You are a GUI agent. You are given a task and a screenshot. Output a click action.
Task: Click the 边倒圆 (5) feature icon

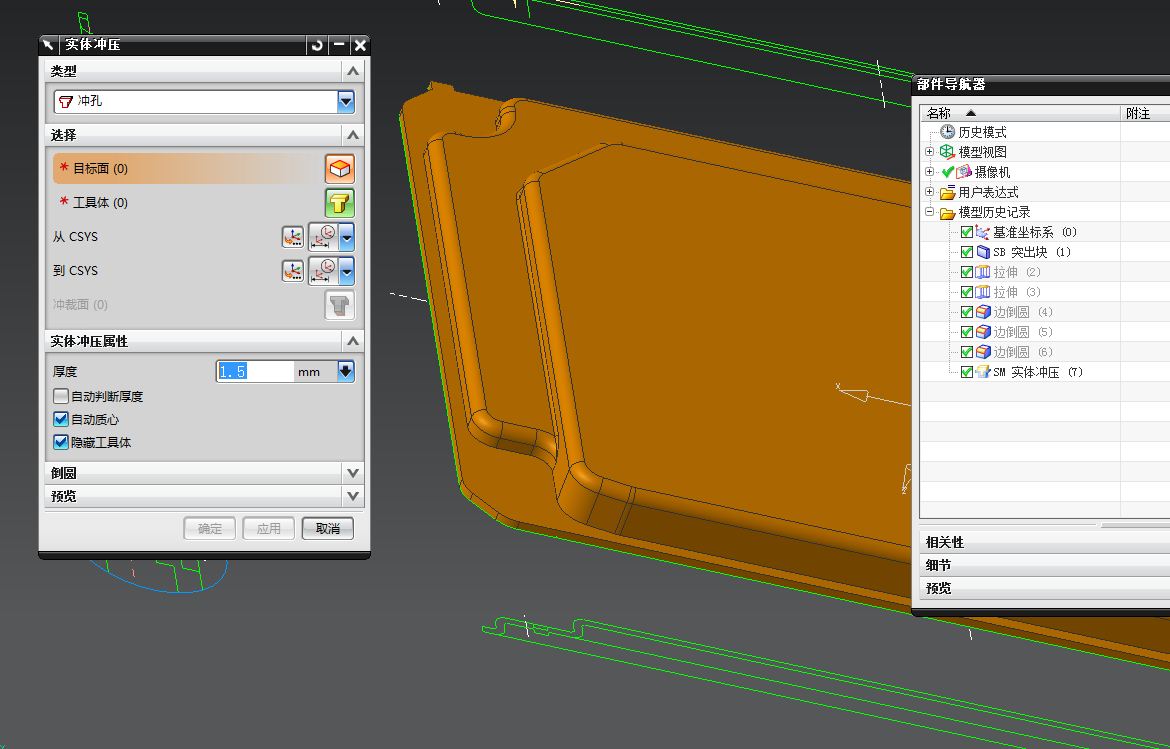tap(983, 332)
